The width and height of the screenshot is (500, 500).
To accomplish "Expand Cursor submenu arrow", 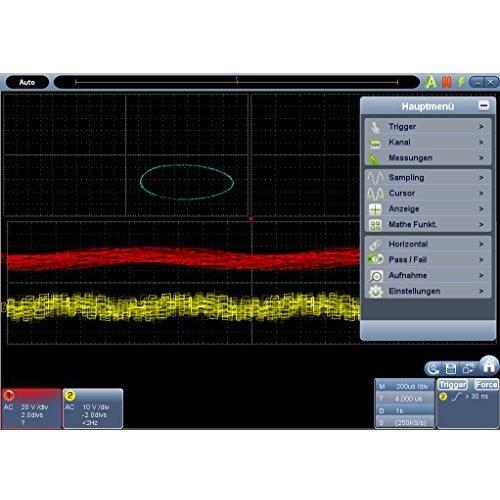I will coord(481,193).
